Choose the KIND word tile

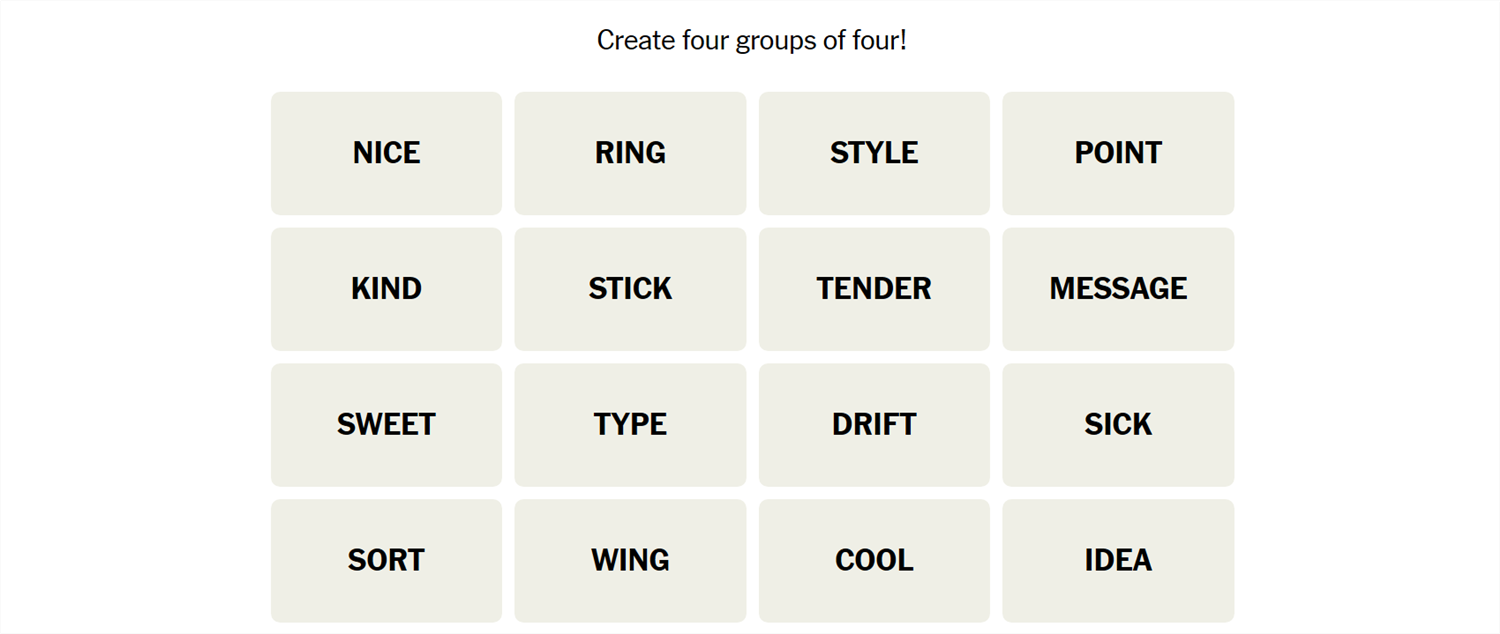(386, 289)
